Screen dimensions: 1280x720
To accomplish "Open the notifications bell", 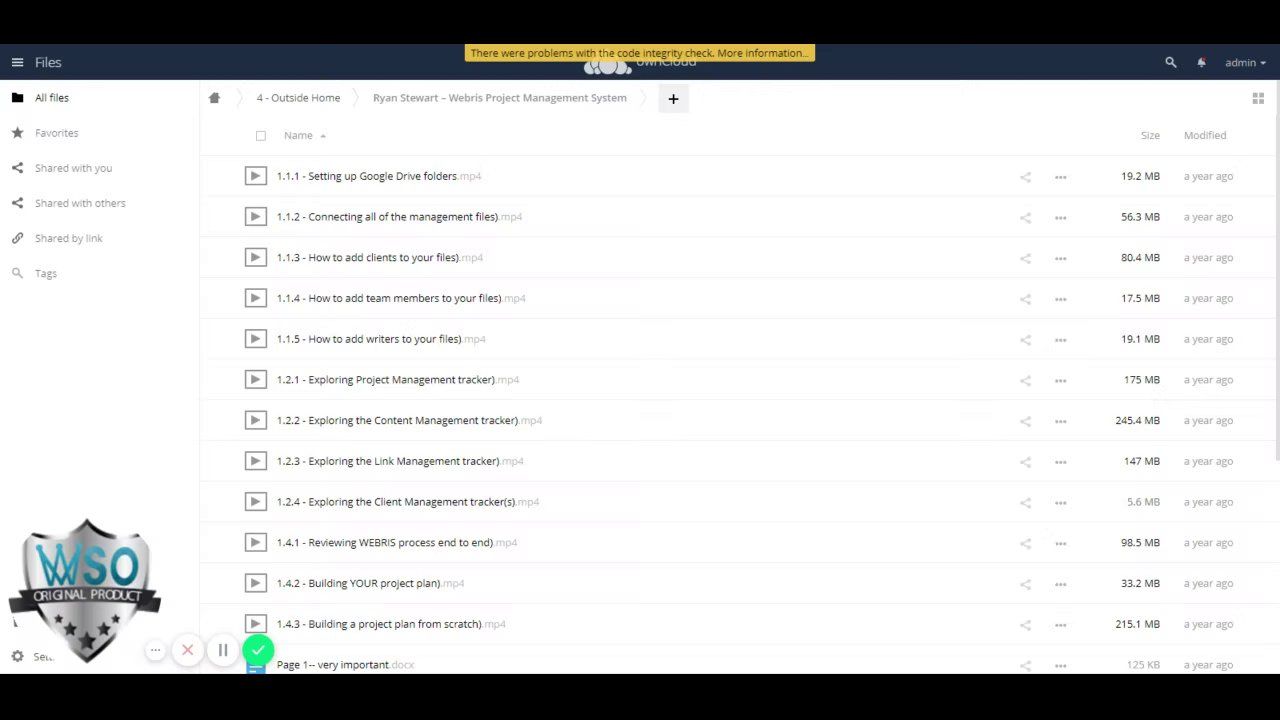I will 1201,62.
